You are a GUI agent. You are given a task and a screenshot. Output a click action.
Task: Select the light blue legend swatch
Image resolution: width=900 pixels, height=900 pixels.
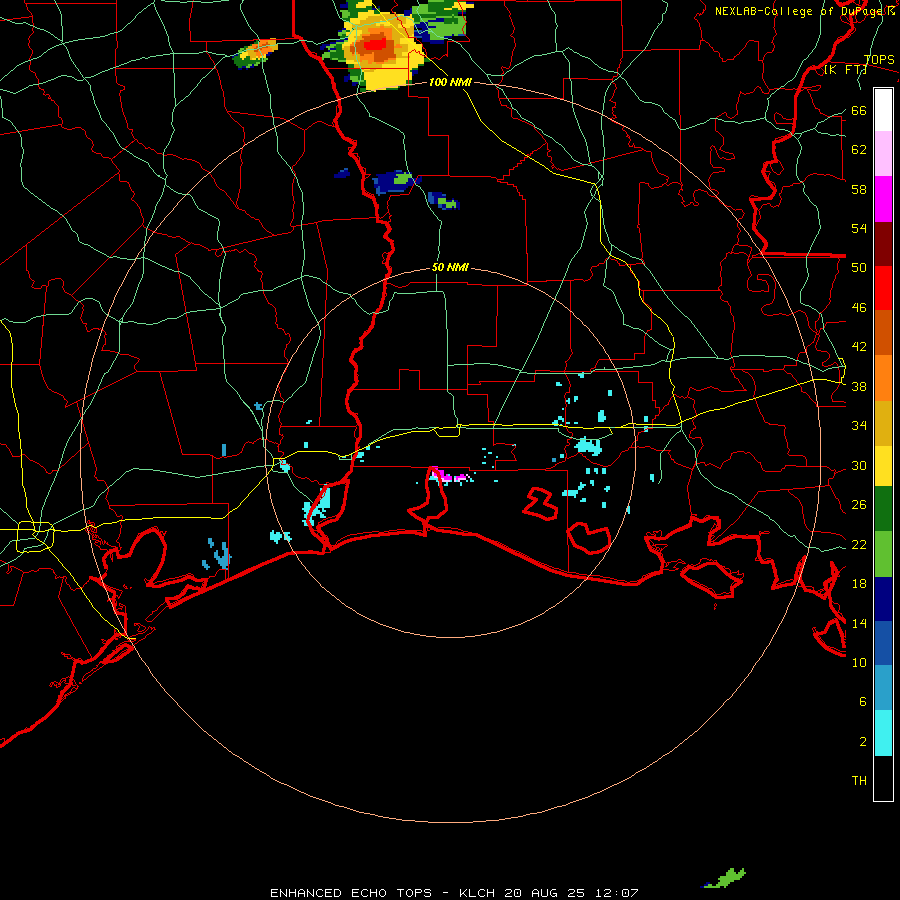883,688
